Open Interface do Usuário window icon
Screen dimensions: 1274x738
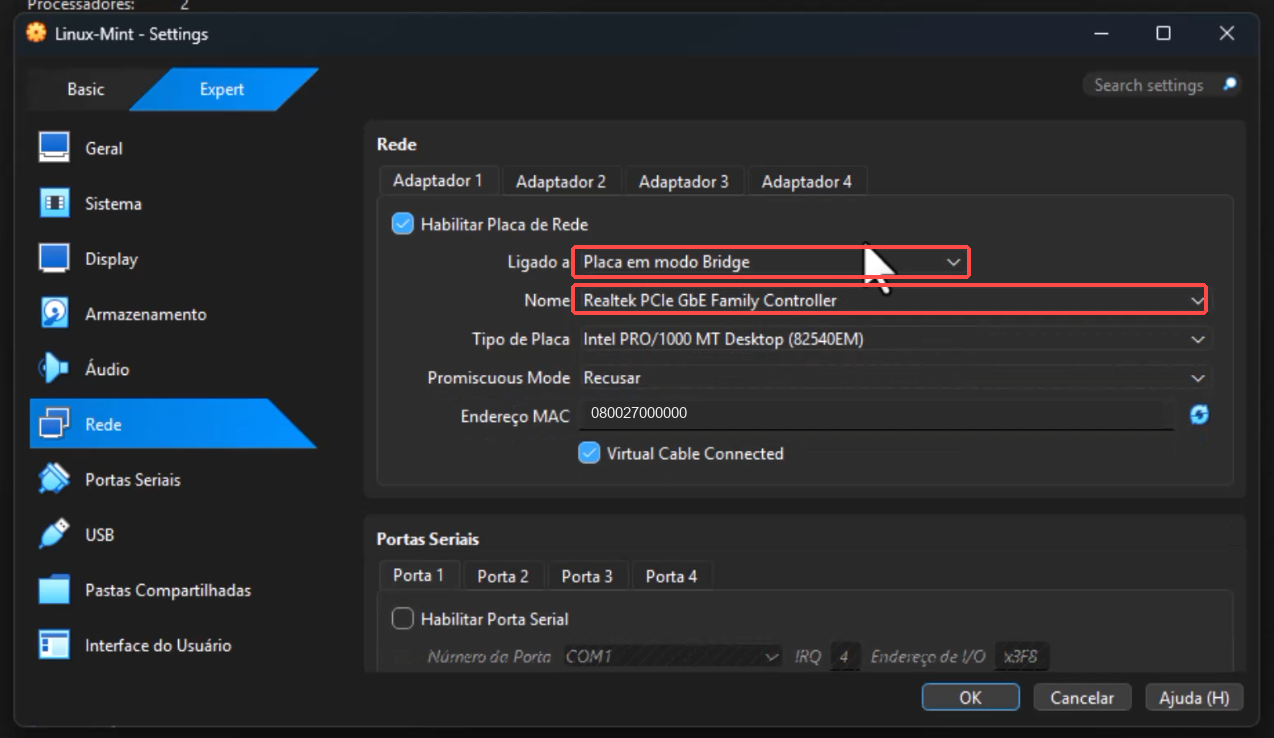[x=54, y=645]
